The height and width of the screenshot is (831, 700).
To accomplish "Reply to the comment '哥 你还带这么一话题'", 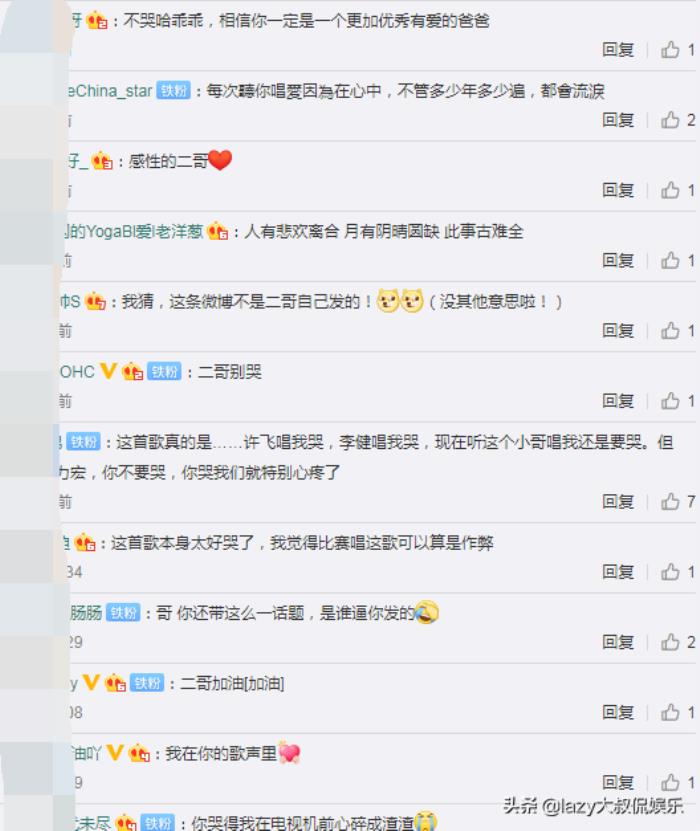I will pos(618,642).
